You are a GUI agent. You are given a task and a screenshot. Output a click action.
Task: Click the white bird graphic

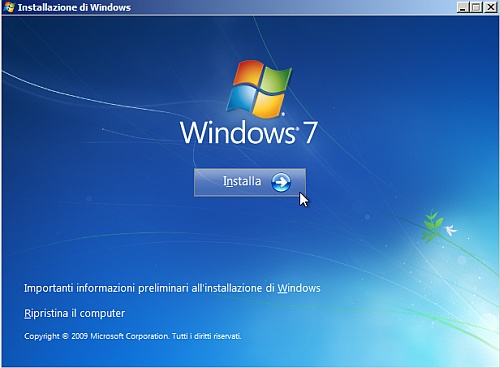click(x=450, y=230)
